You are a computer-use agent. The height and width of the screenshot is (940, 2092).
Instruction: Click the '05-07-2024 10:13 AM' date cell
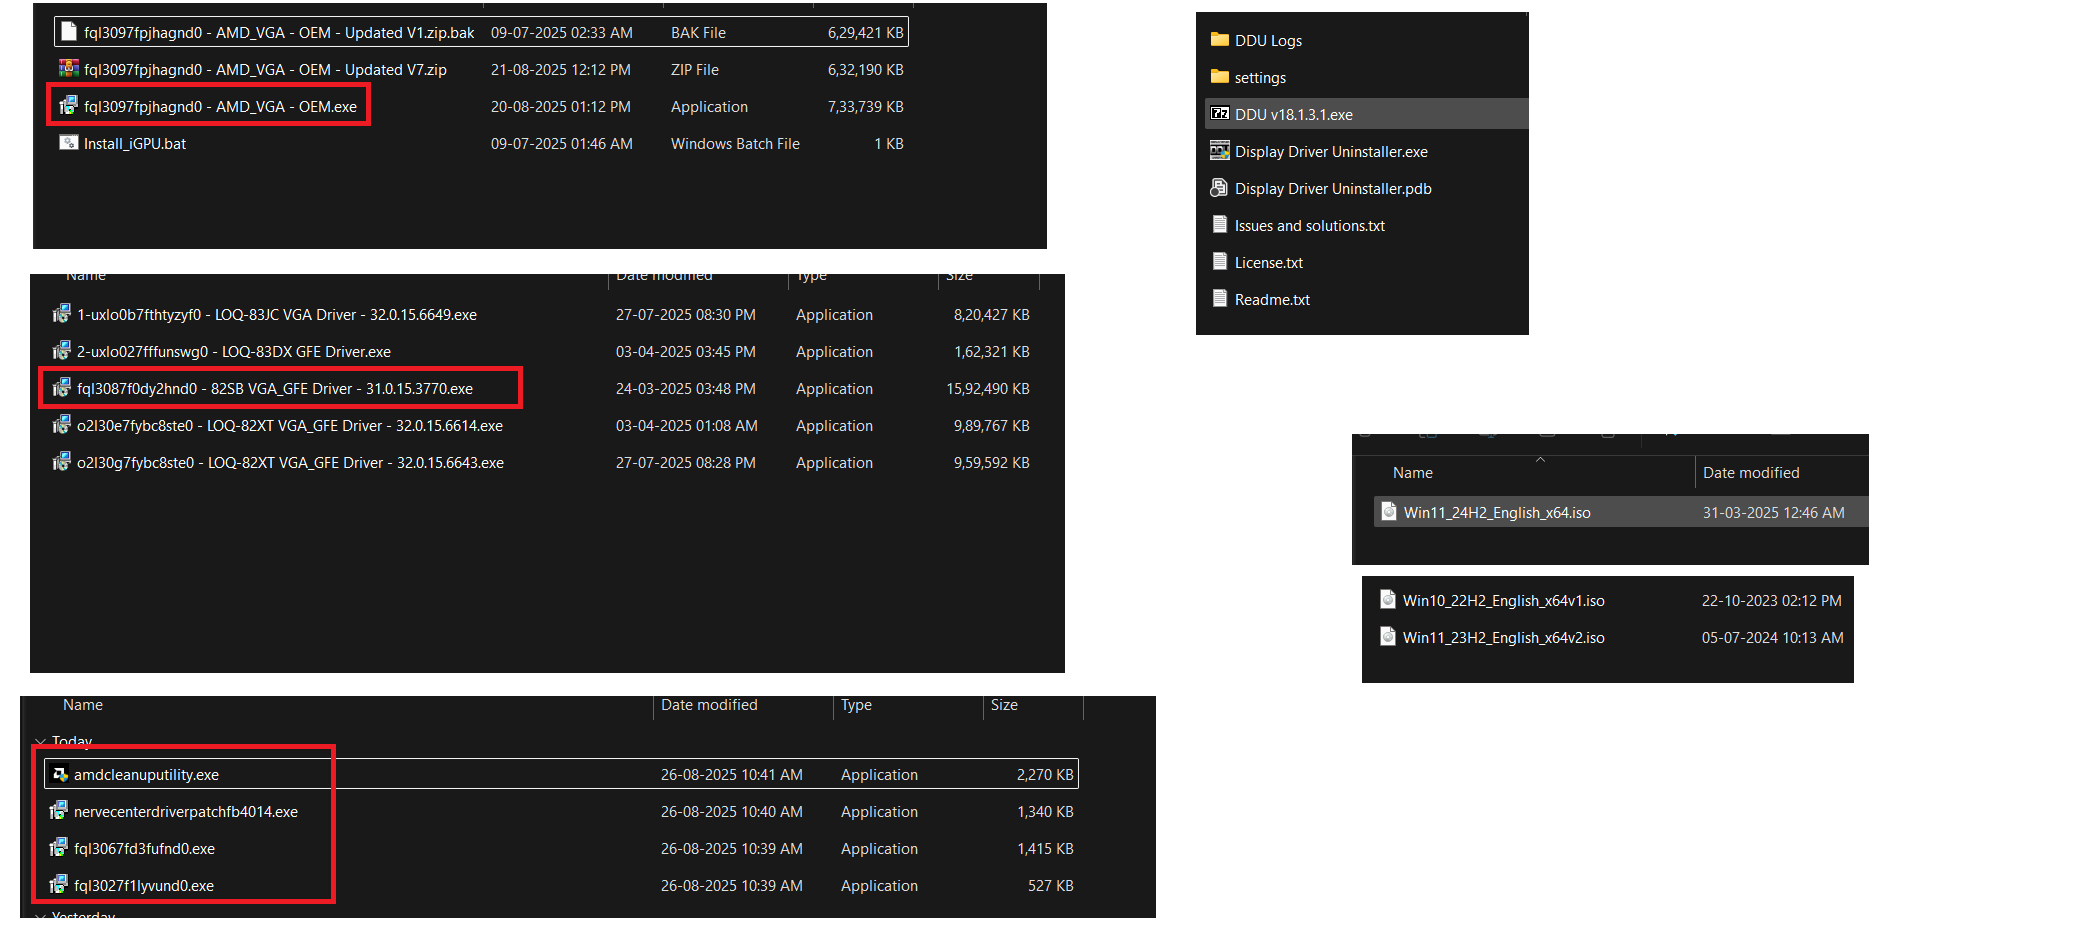pyautogui.click(x=1772, y=638)
